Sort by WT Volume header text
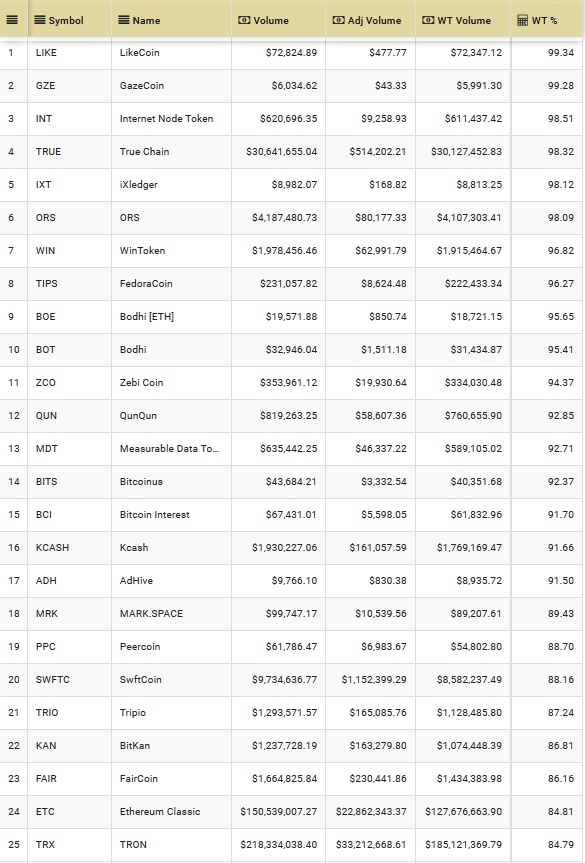Image resolution: width=585 pixels, height=863 pixels. (464, 20)
